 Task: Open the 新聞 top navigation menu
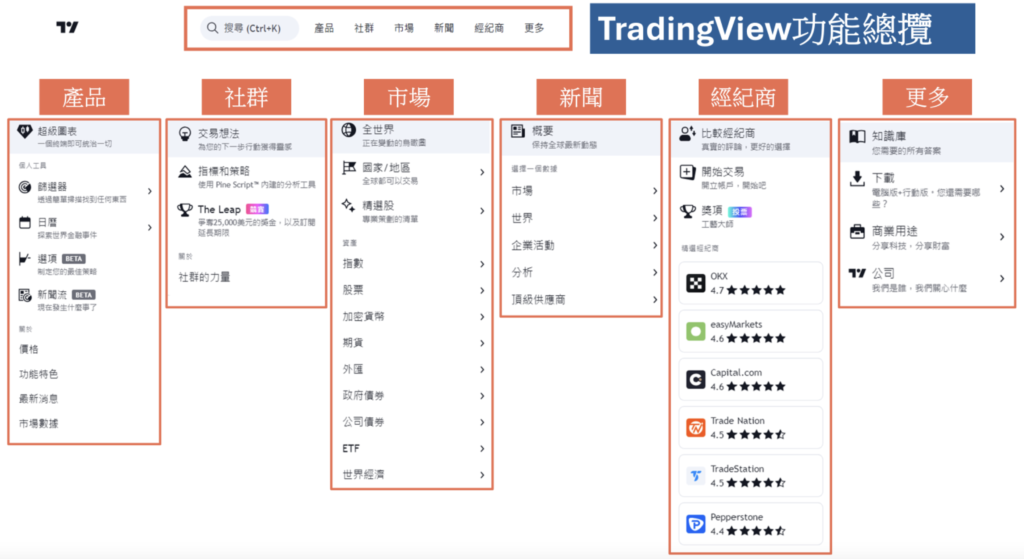pos(443,28)
